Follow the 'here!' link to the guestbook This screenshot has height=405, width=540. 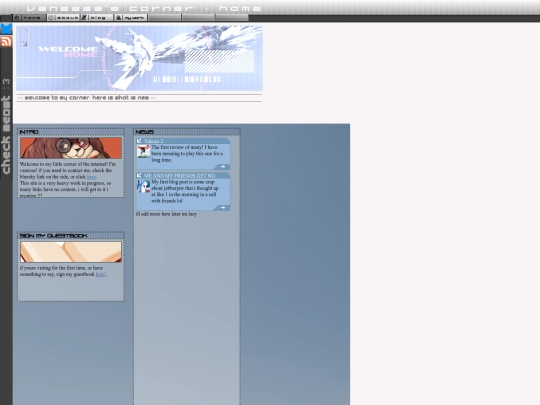click(x=101, y=274)
